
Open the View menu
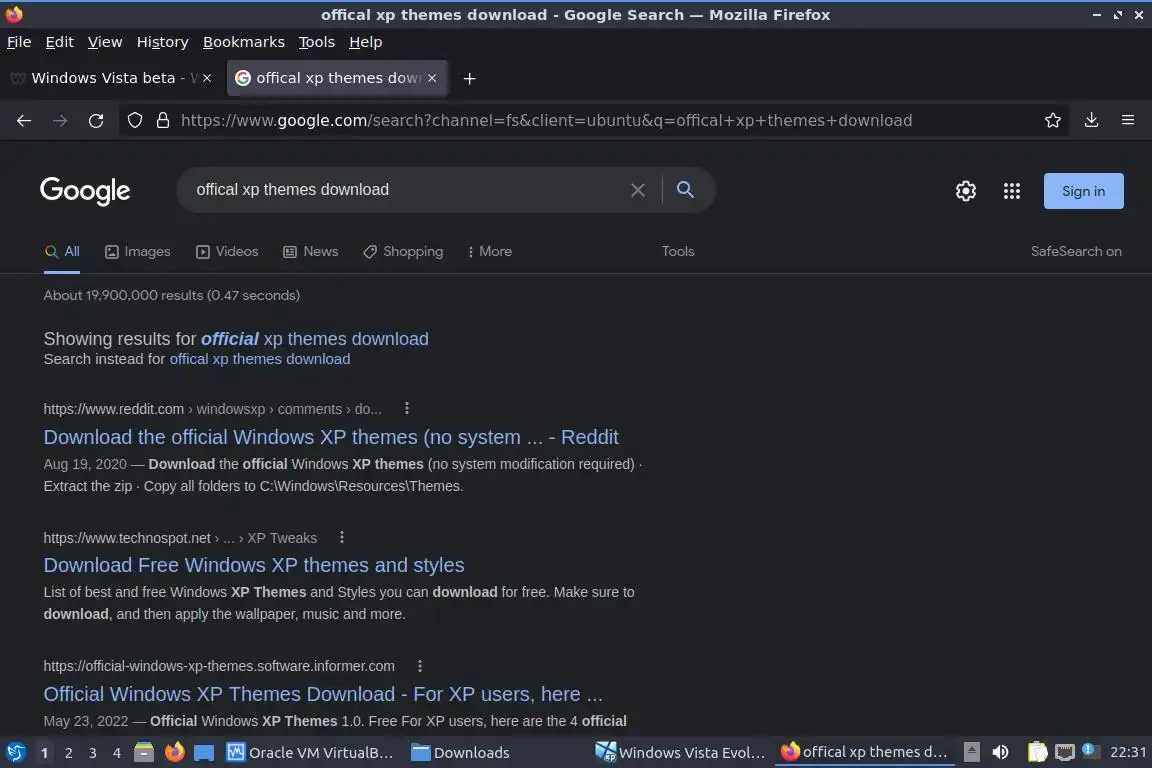coord(105,43)
